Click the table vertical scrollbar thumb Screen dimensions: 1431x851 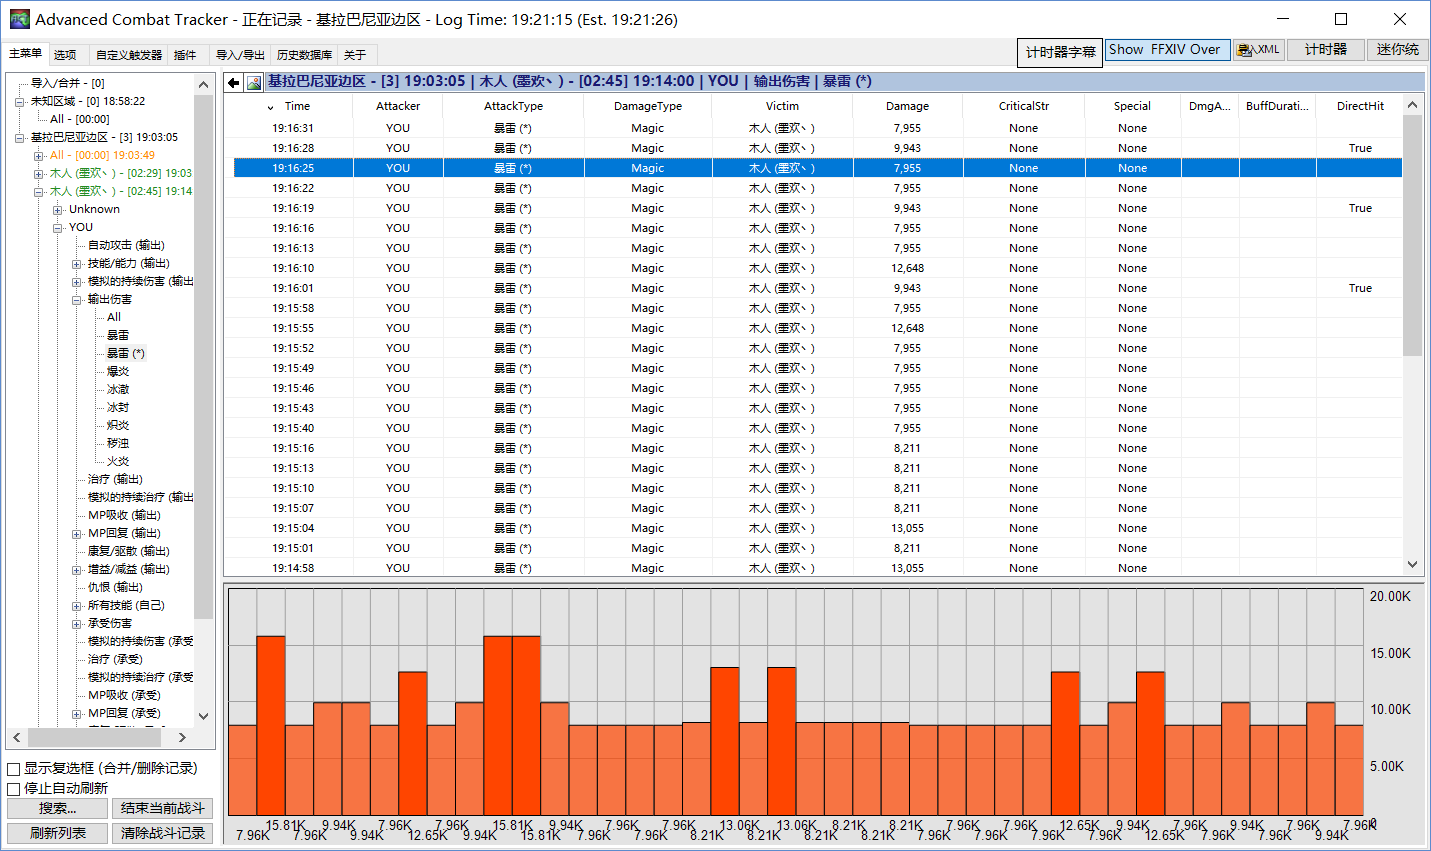pos(1412,235)
